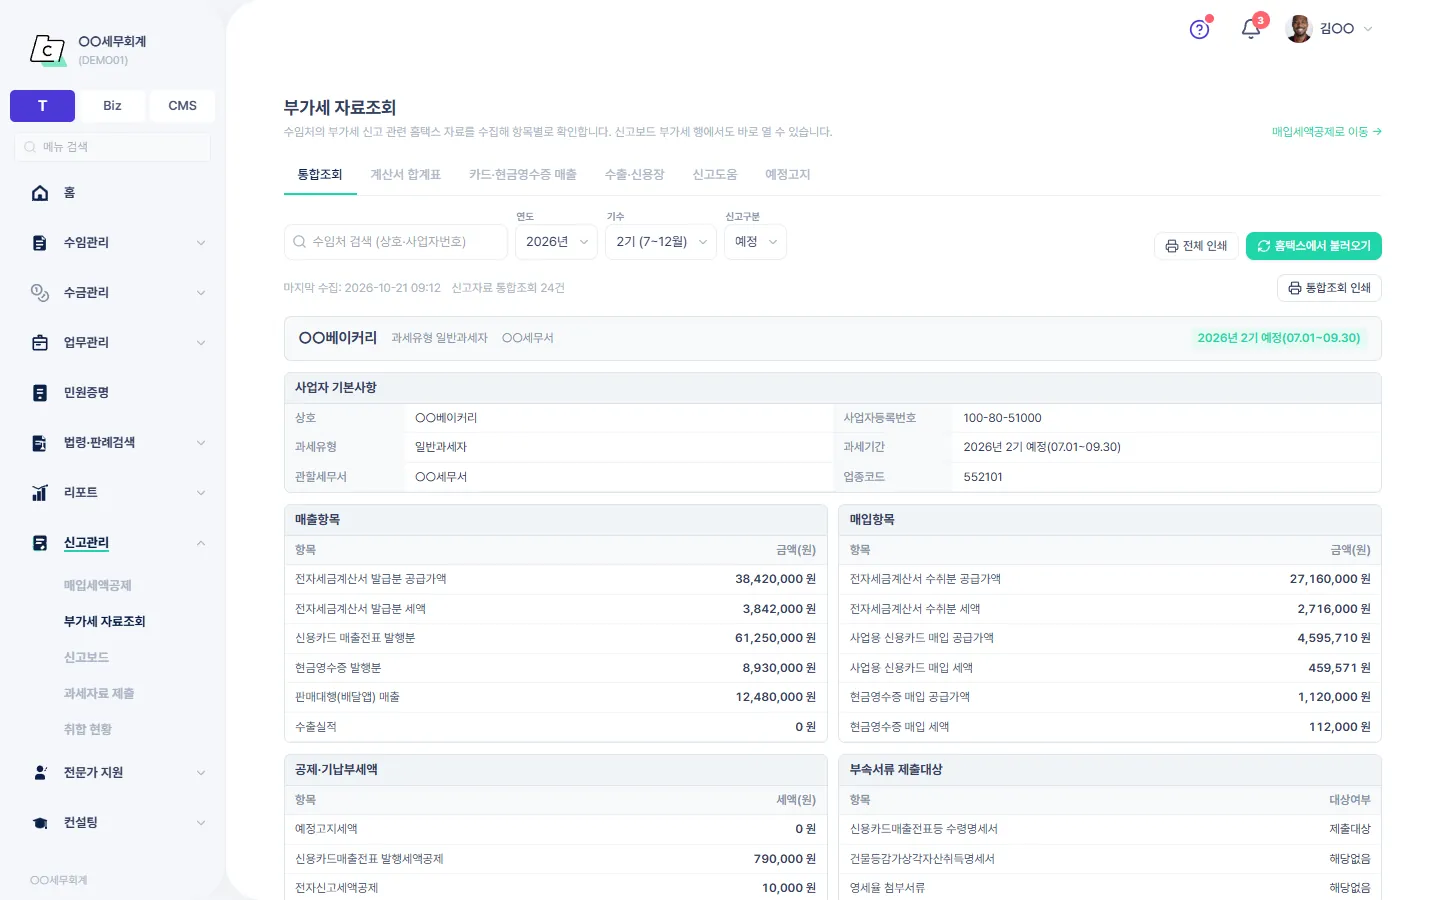Click the 수금관리 coins icon
This screenshot has height=900, width=1440.
(40, 293)
